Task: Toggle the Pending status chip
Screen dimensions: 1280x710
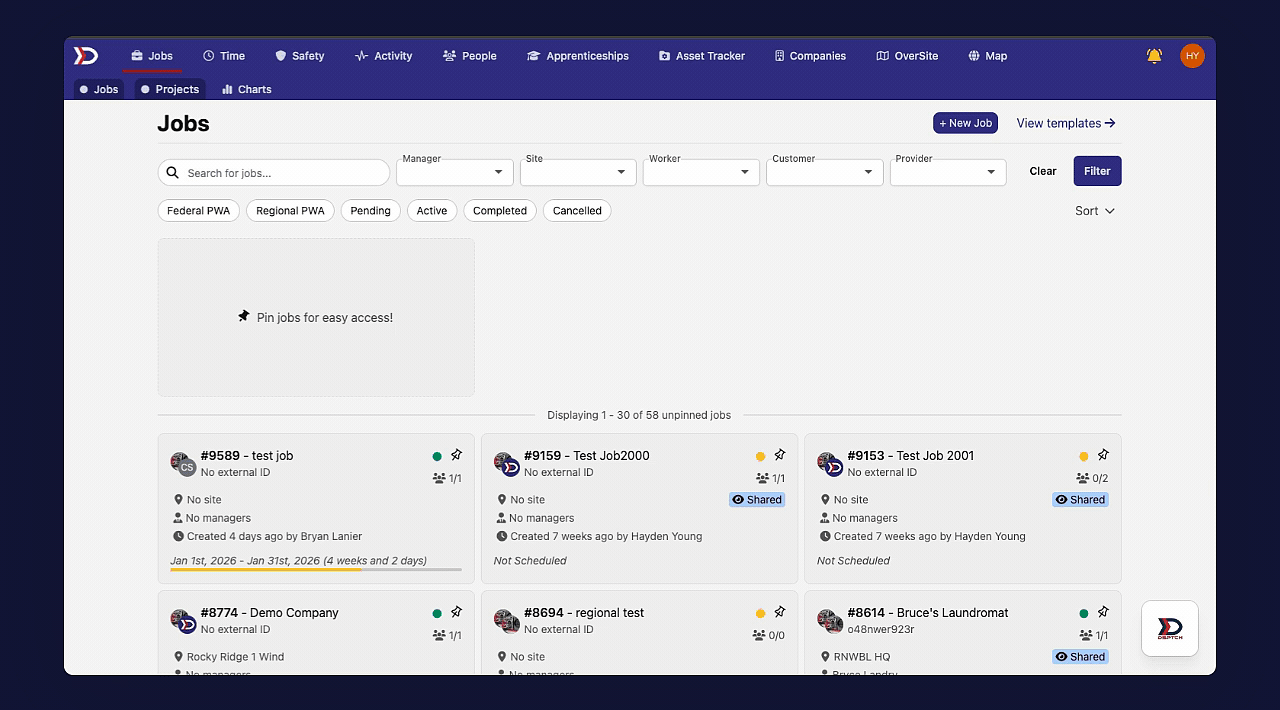Action: 370,211
